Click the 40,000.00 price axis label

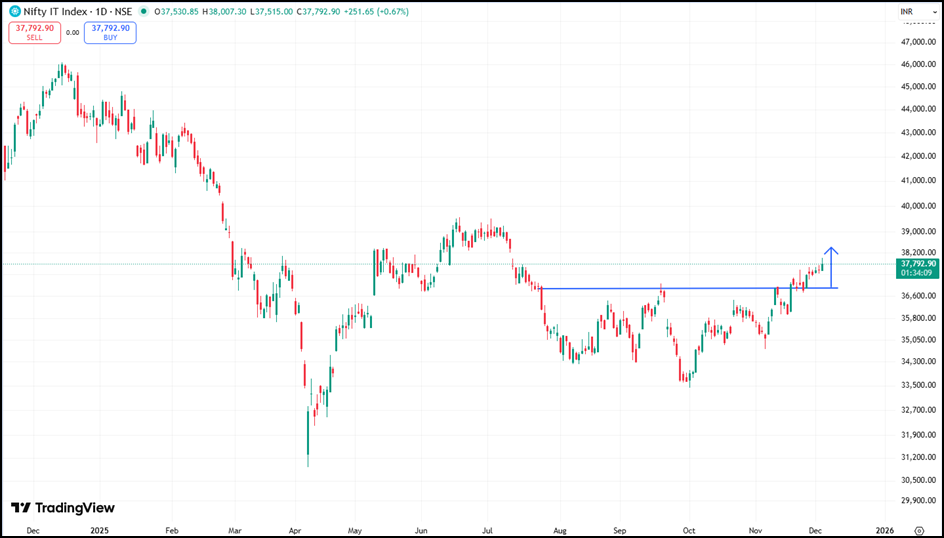pyautogui.click(x=918, y=206)
